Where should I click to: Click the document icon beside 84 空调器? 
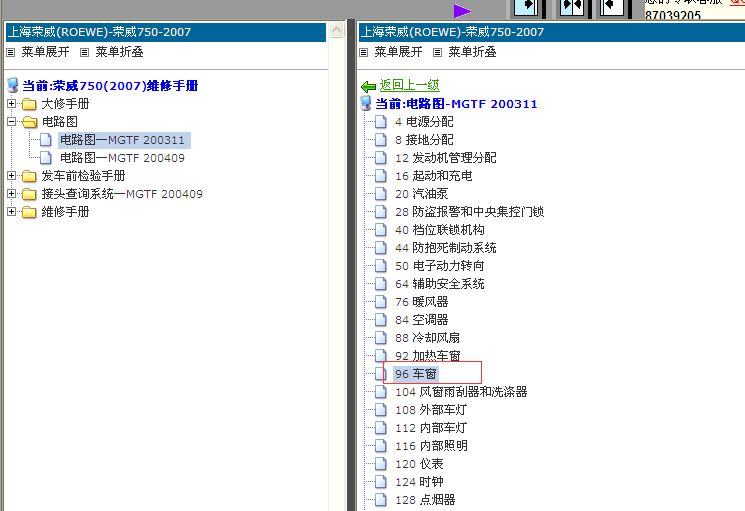(x=381, y=320)
